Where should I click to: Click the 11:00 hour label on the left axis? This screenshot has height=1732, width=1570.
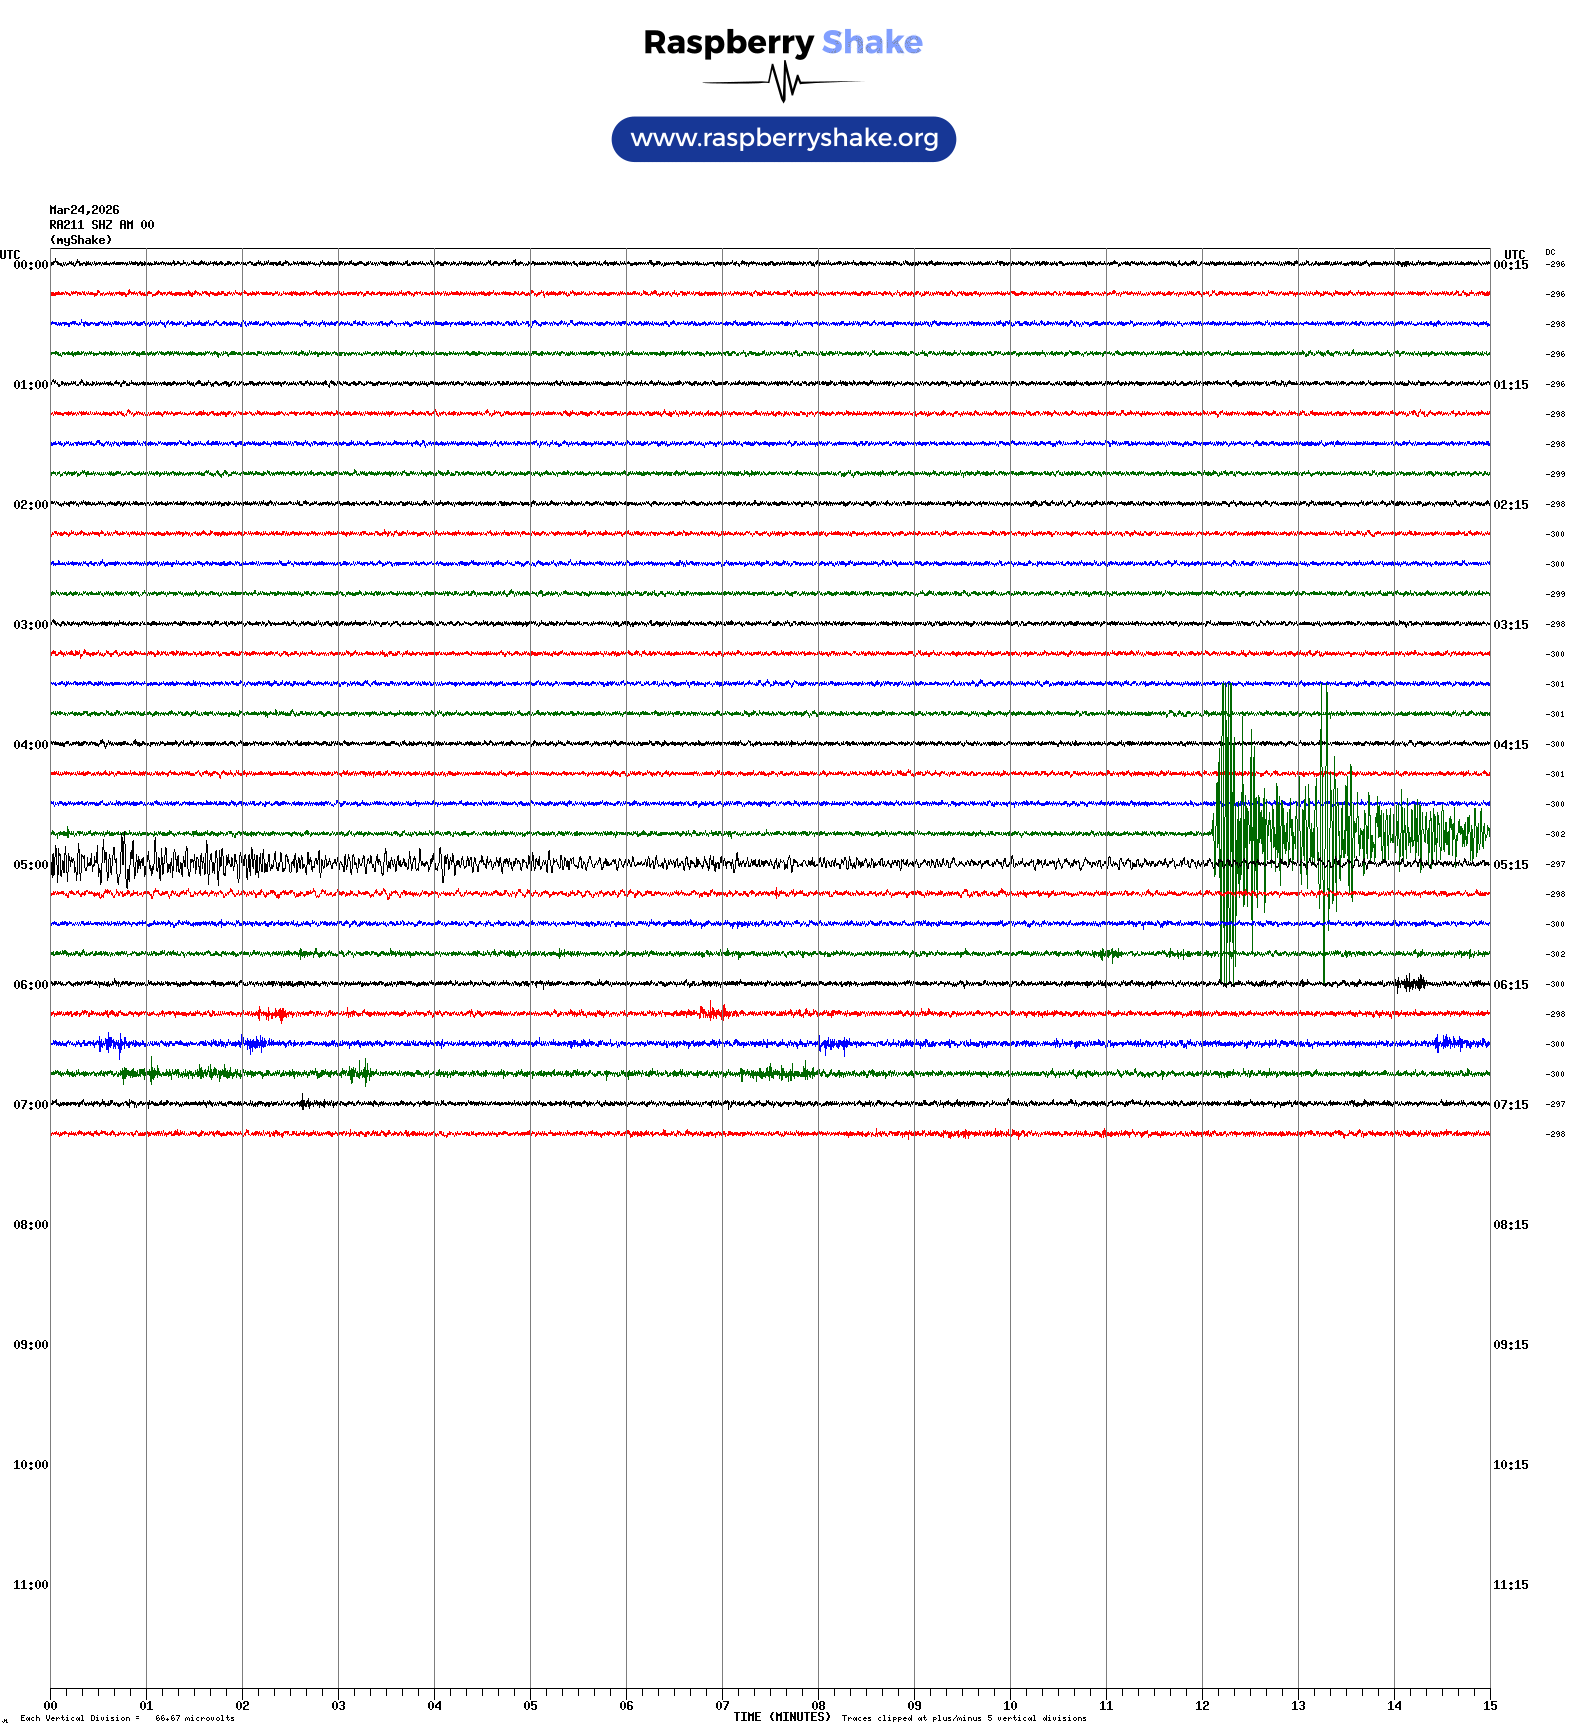coord(30,1585)
